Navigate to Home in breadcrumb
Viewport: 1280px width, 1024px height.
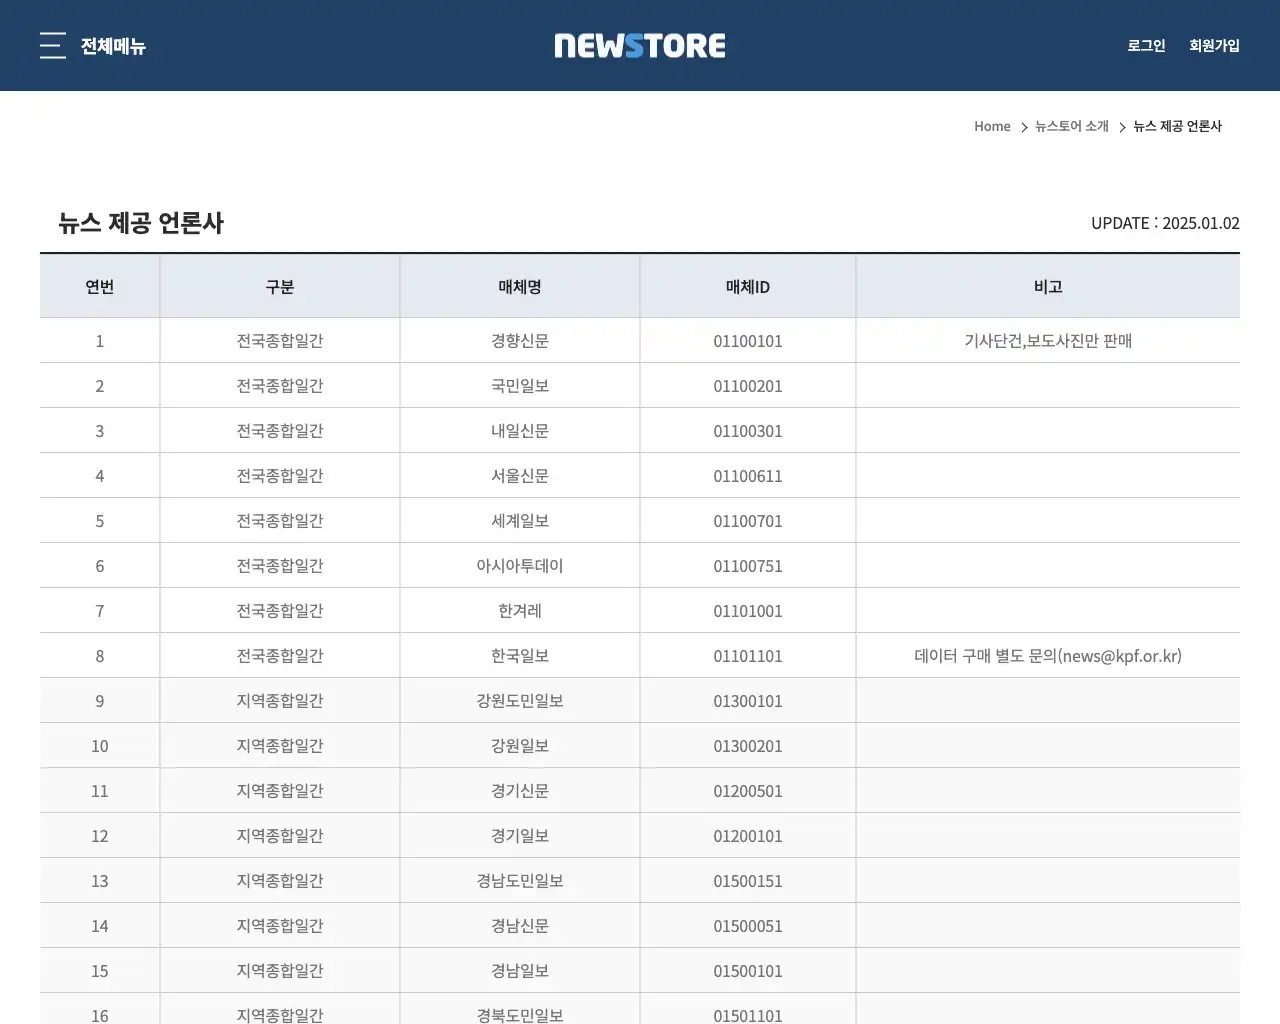tap(992, 126)
